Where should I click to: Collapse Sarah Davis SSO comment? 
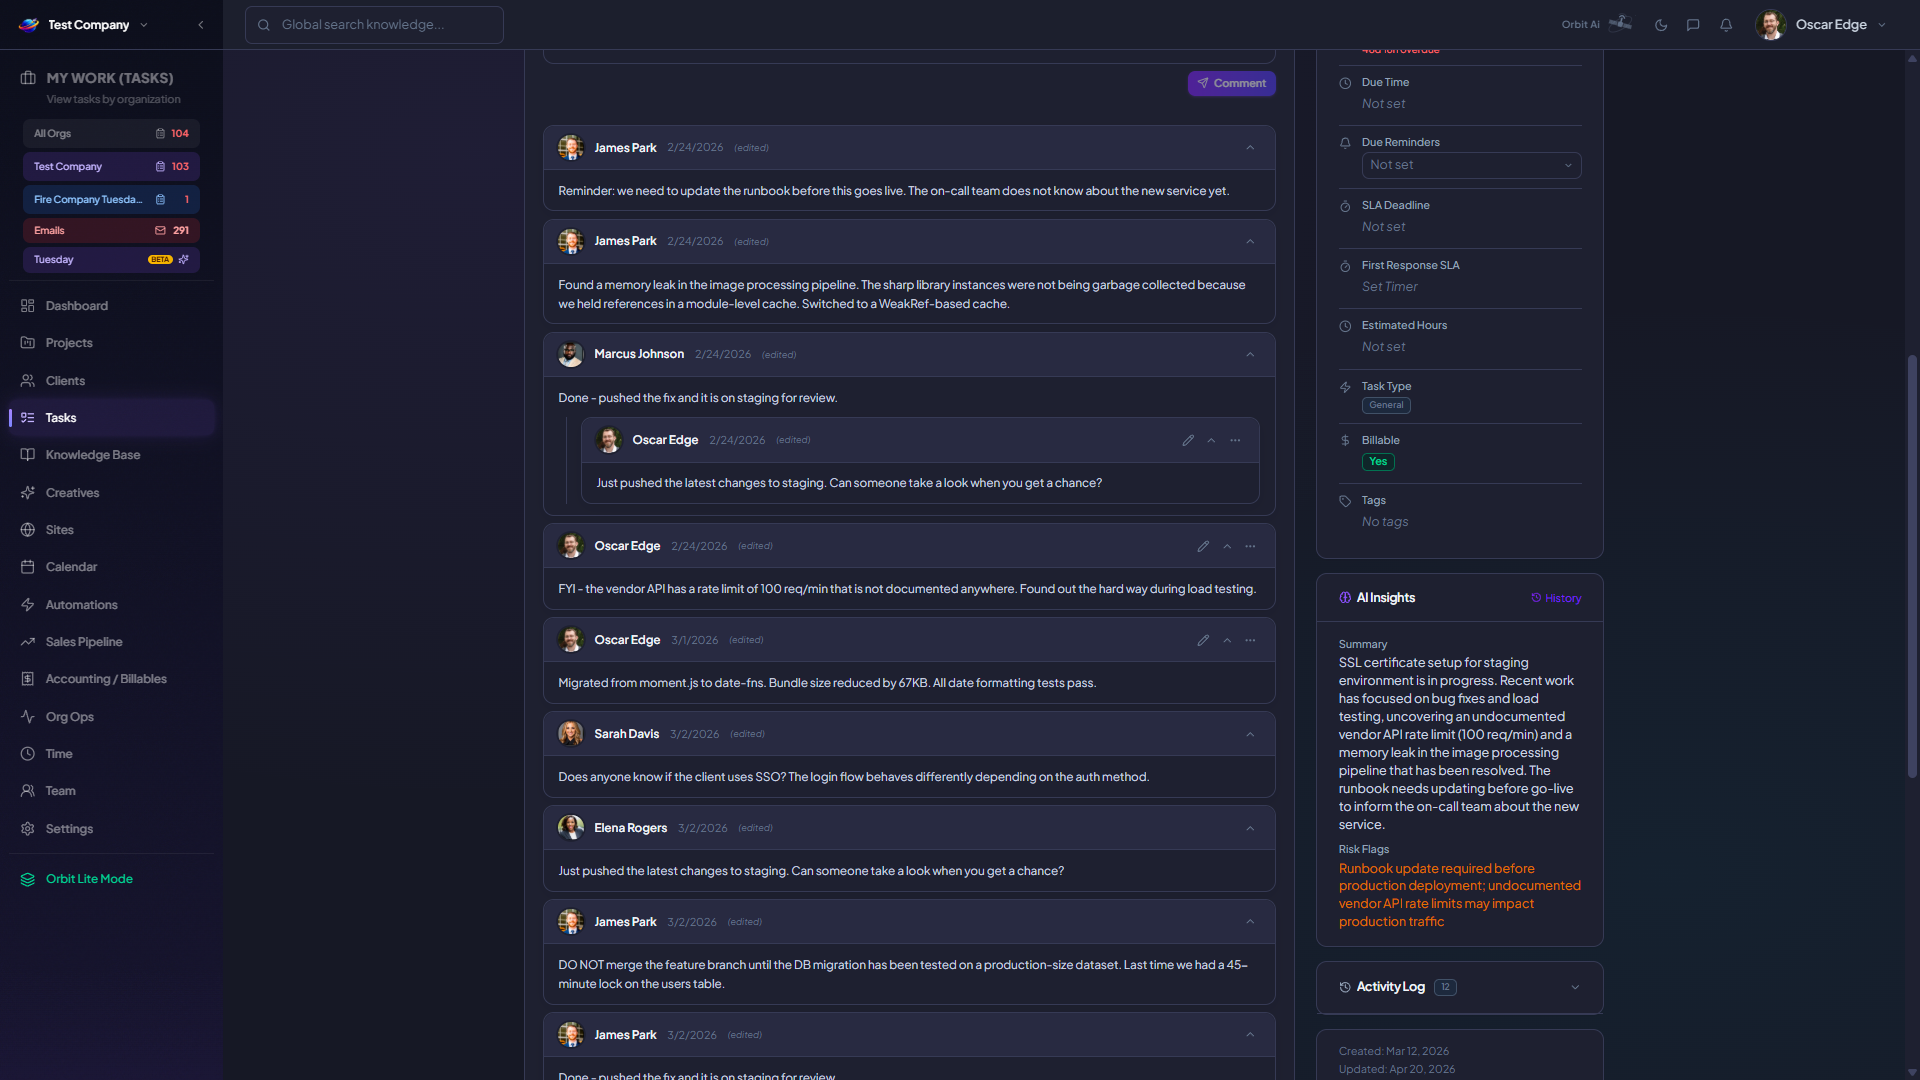click(x=1250, y=734)
